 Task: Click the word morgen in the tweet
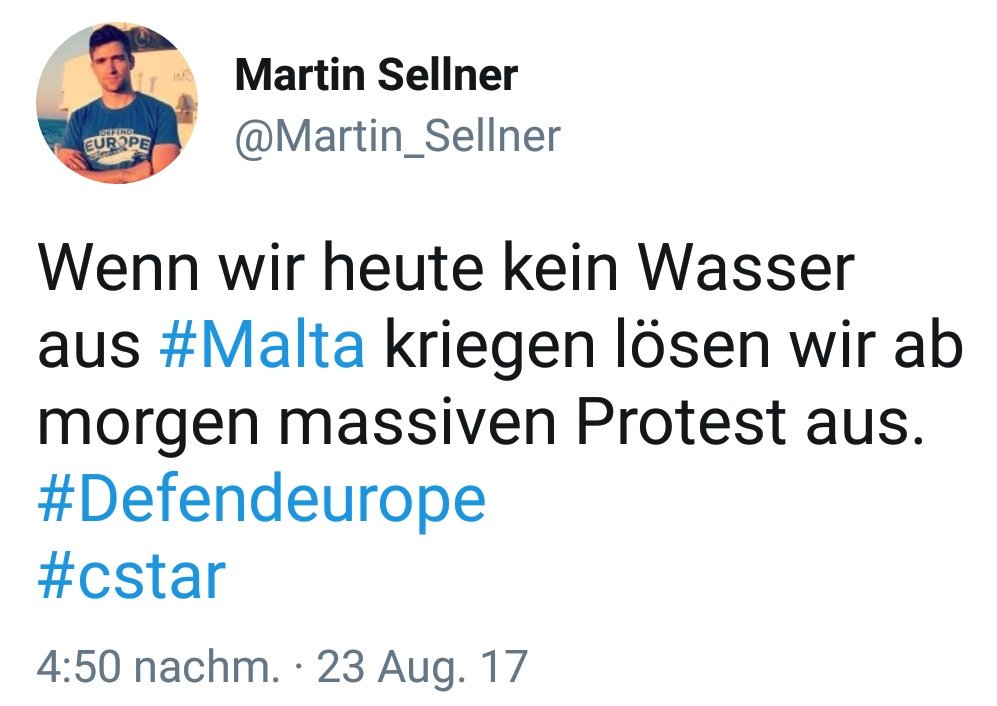149,426
